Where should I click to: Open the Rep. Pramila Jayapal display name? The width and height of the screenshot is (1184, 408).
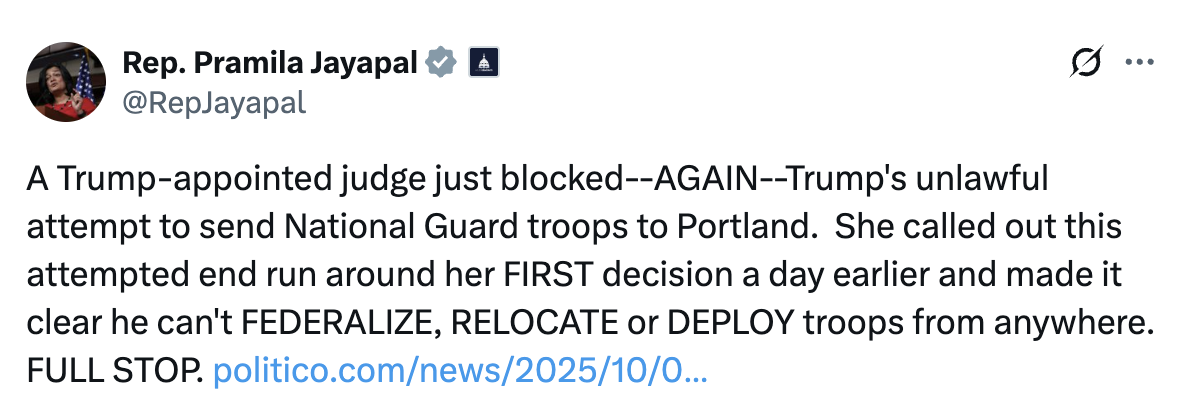[270, 63]
